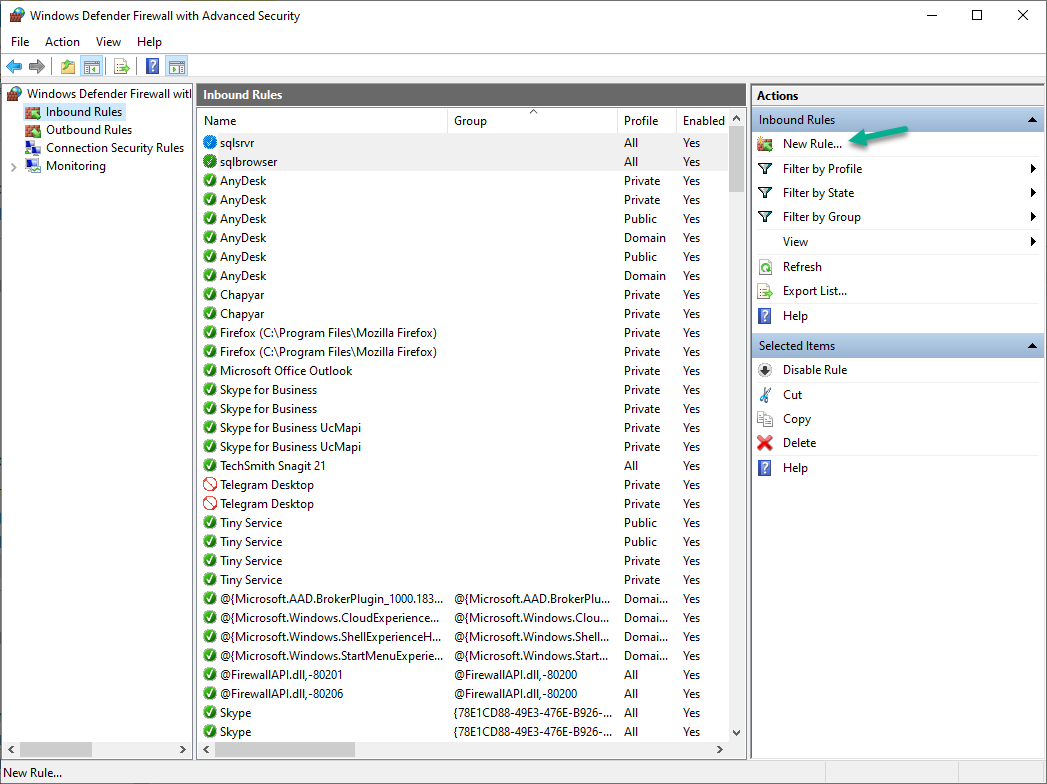The width and height of the screenshot is (1047, 784).
Task: Sort by the Profile column header
Action: pos(646,121)
